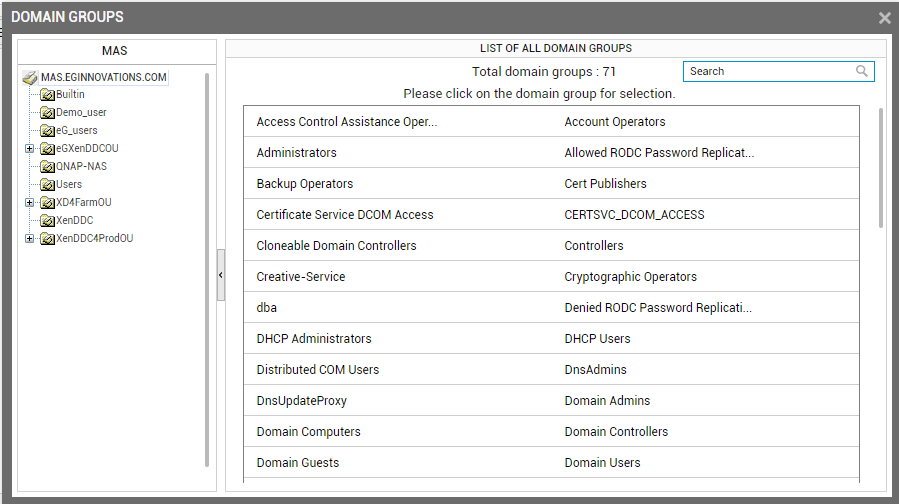Select the XD4FarmOU tree node label
The height and width of the screenshot is (504, 899).
pyautogui.click(x=84, y=202)
